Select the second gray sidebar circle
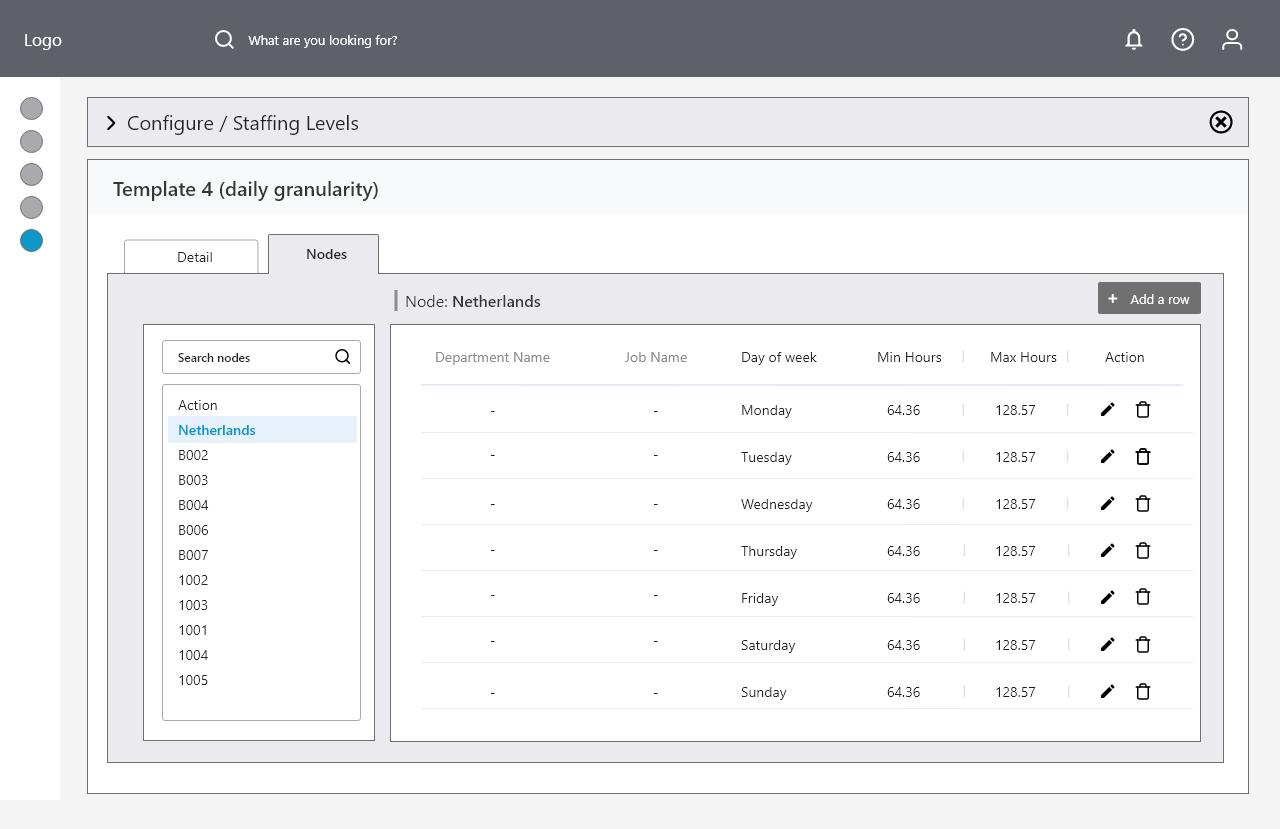Viewport: 1280px width, 829px height. tap(32, 141)
